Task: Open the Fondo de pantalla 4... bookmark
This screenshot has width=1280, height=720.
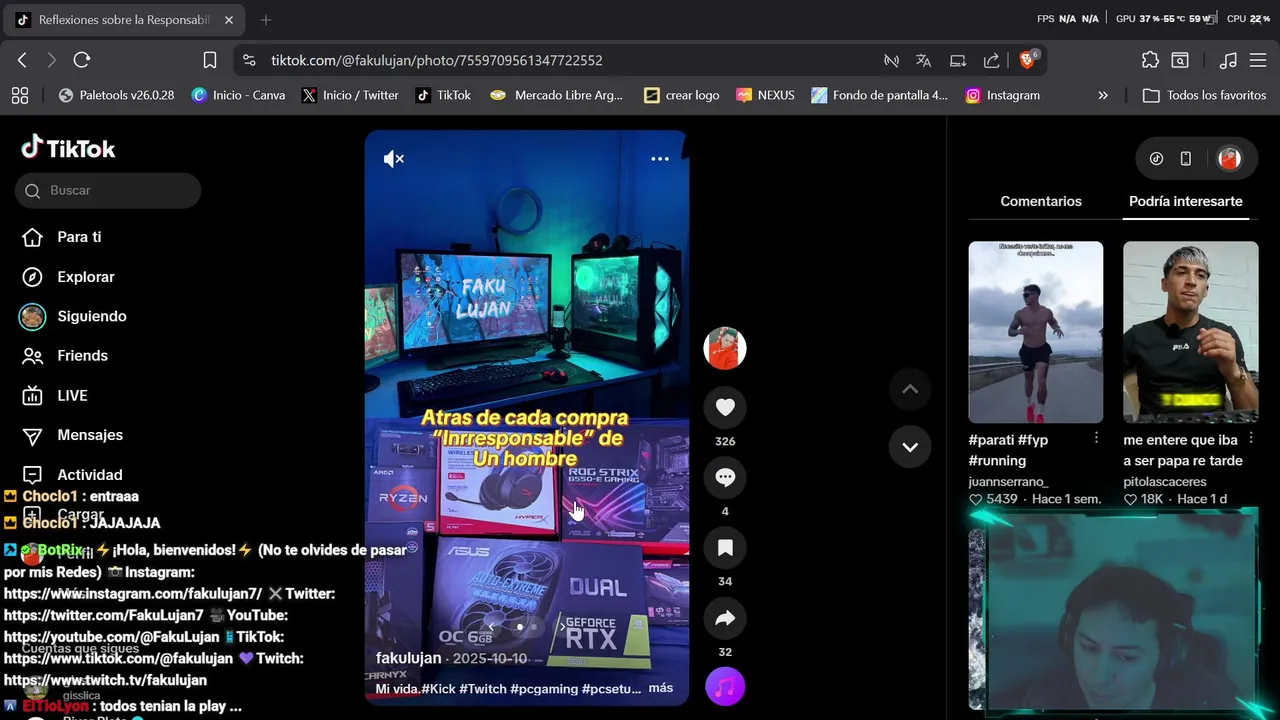Action: (880, 95)
